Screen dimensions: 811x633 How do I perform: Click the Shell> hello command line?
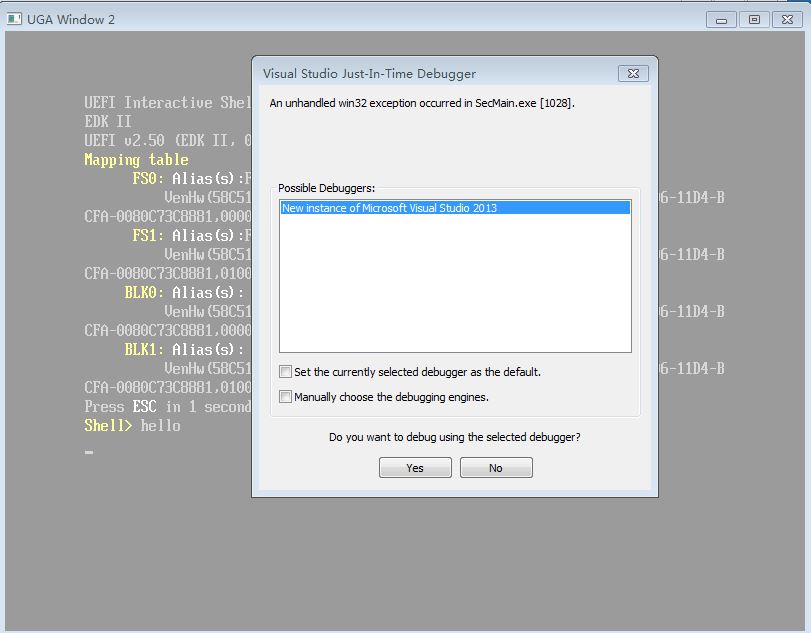[x=132, y=426]
